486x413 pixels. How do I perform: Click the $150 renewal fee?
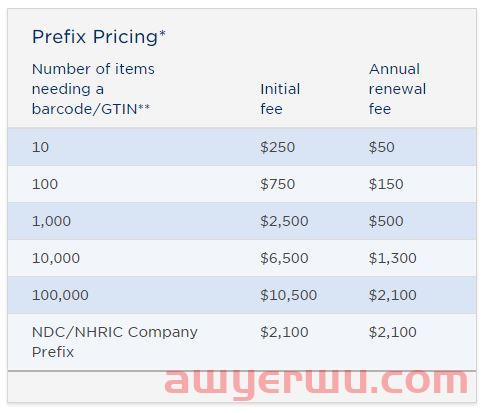click(386, 184)
